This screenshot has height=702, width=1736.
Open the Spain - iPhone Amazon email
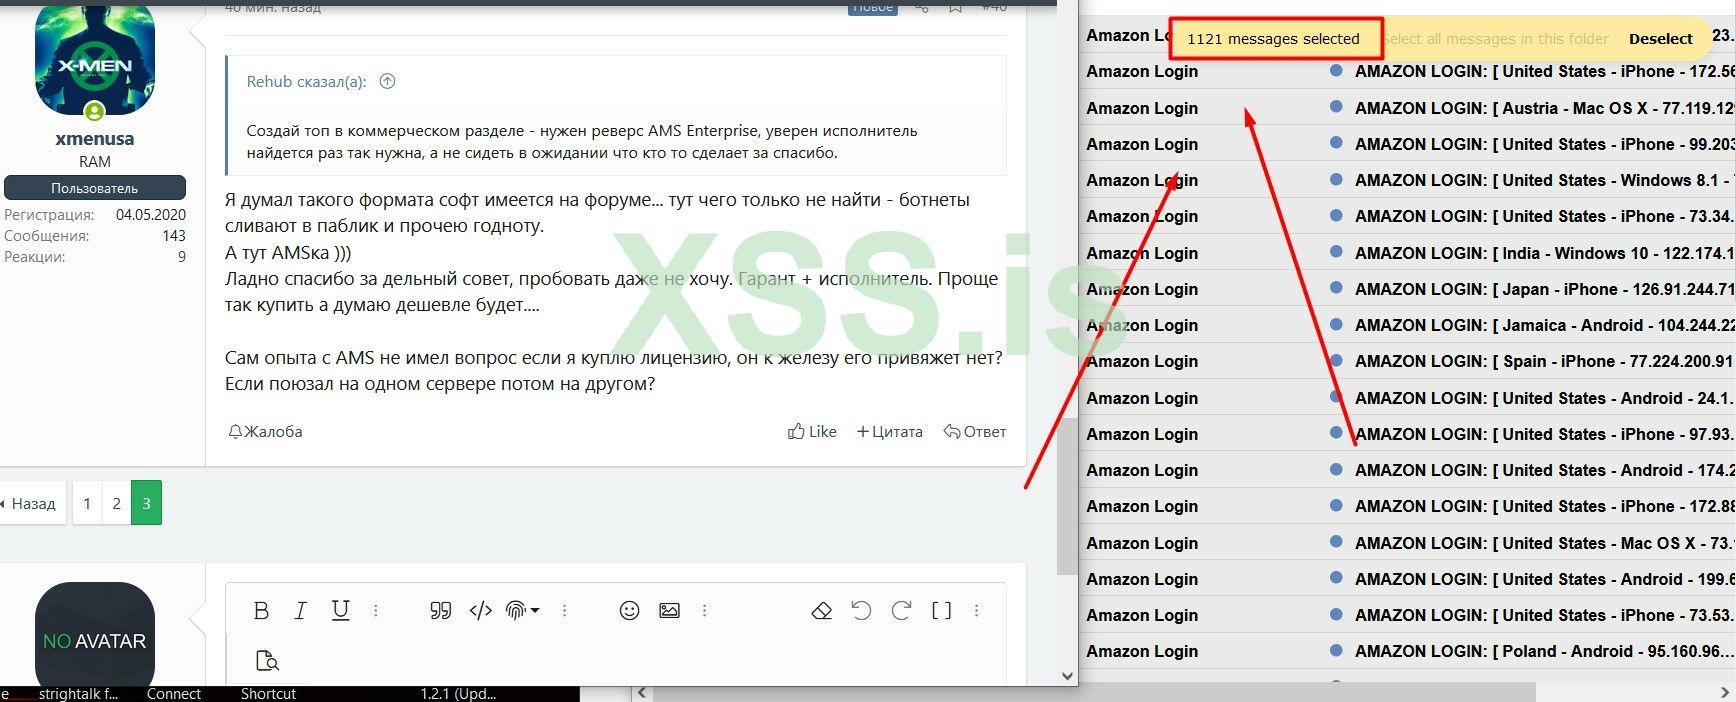tap(1544, 361)
